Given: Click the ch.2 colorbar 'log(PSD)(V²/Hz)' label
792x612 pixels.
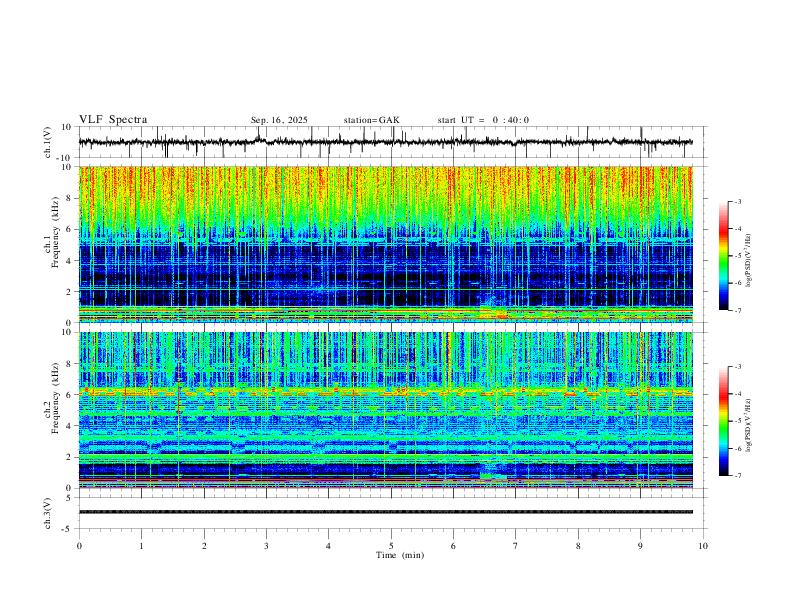Looking at the screenshot, I should [x=749, y=425].
